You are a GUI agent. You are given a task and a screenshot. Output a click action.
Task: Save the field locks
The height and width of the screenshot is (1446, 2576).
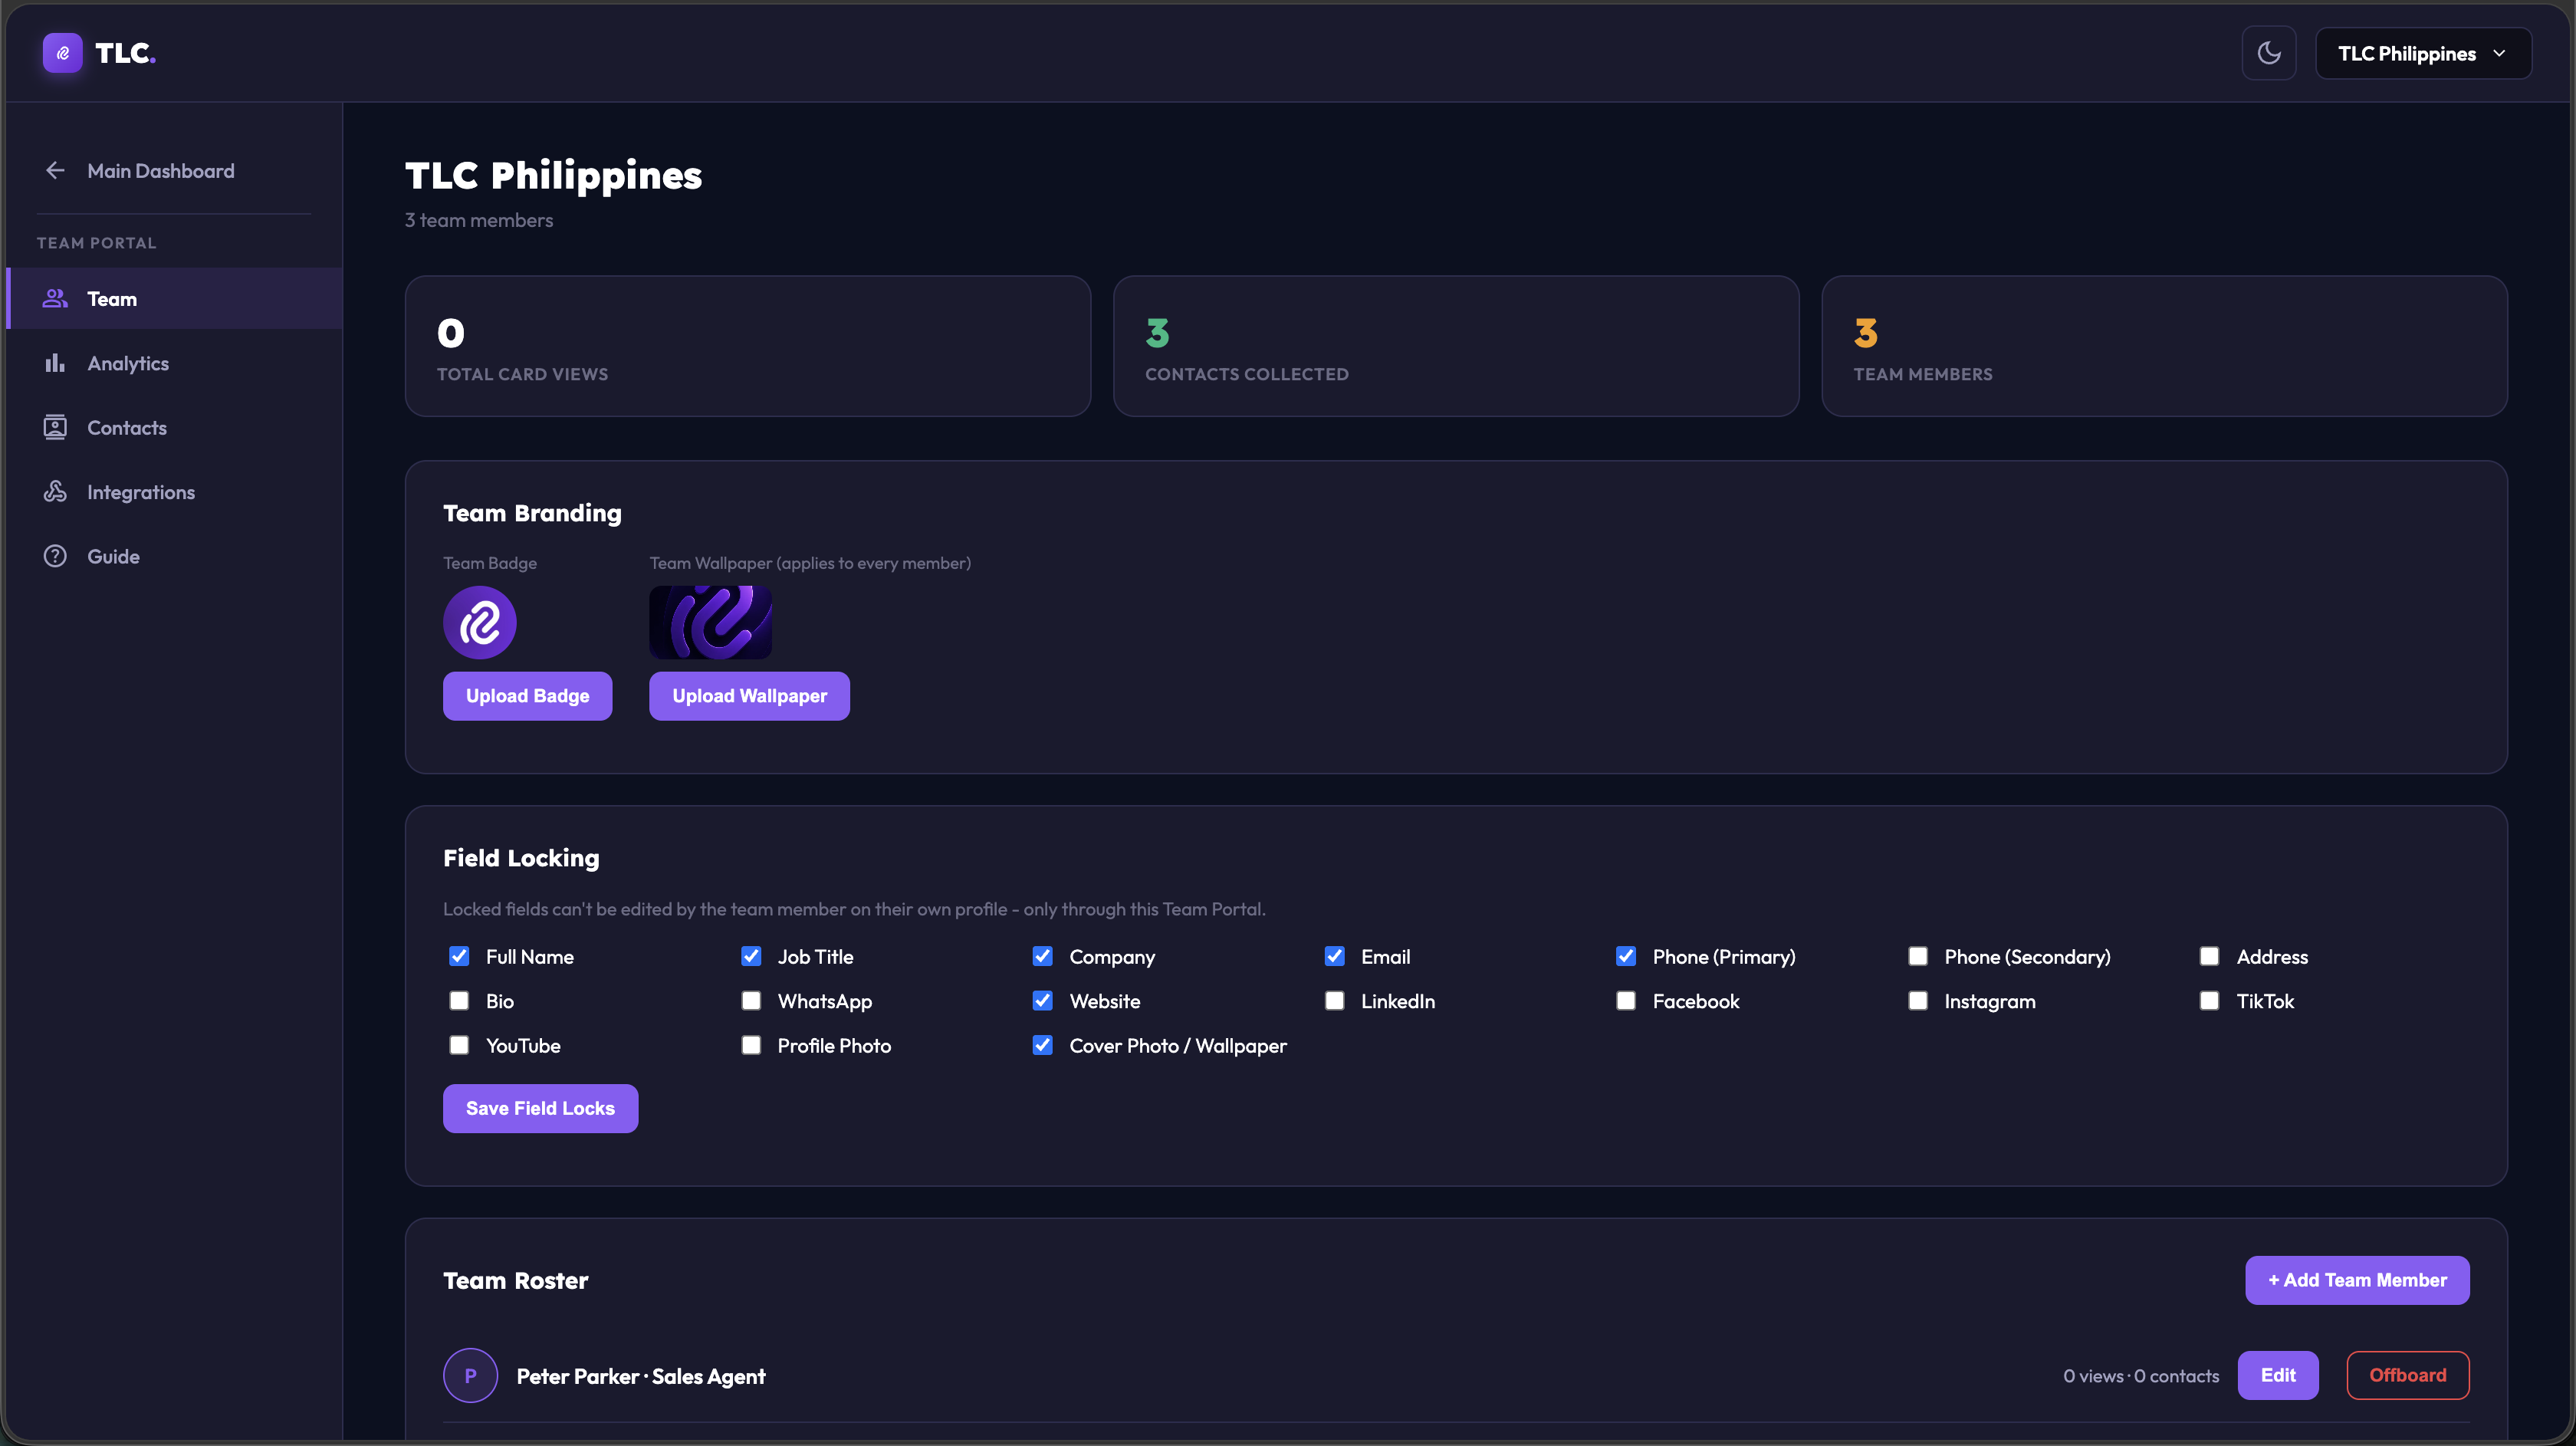point(540,1108)
